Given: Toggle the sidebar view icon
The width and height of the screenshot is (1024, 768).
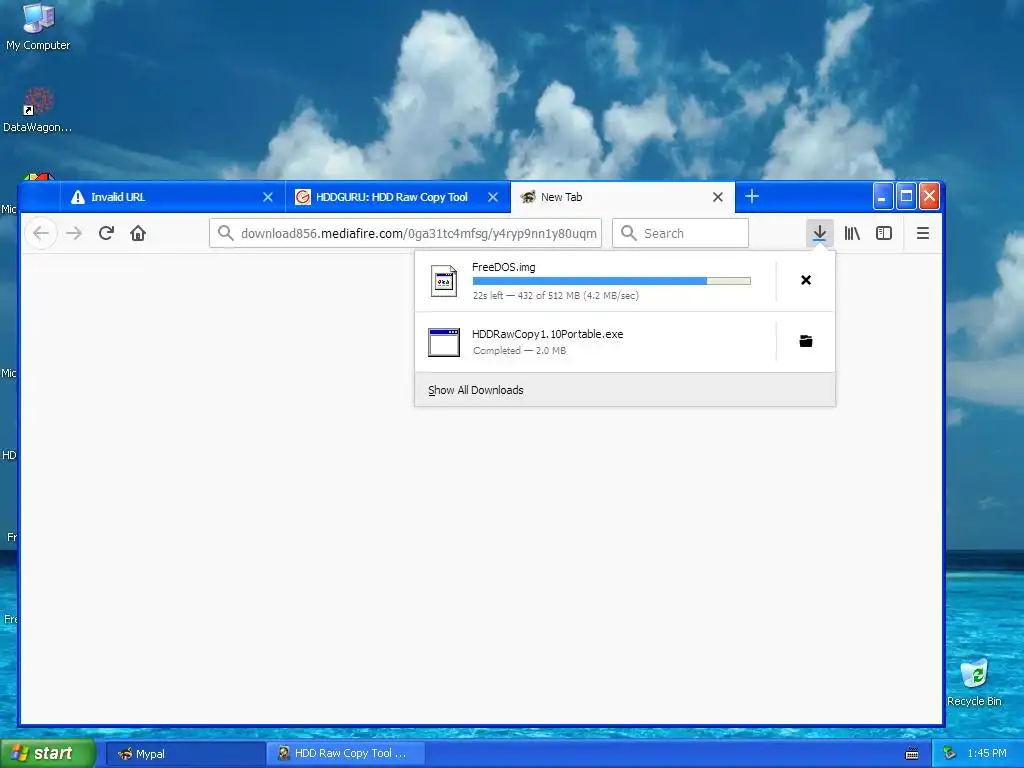Looking at the screenshot, I should pos(884,233).
